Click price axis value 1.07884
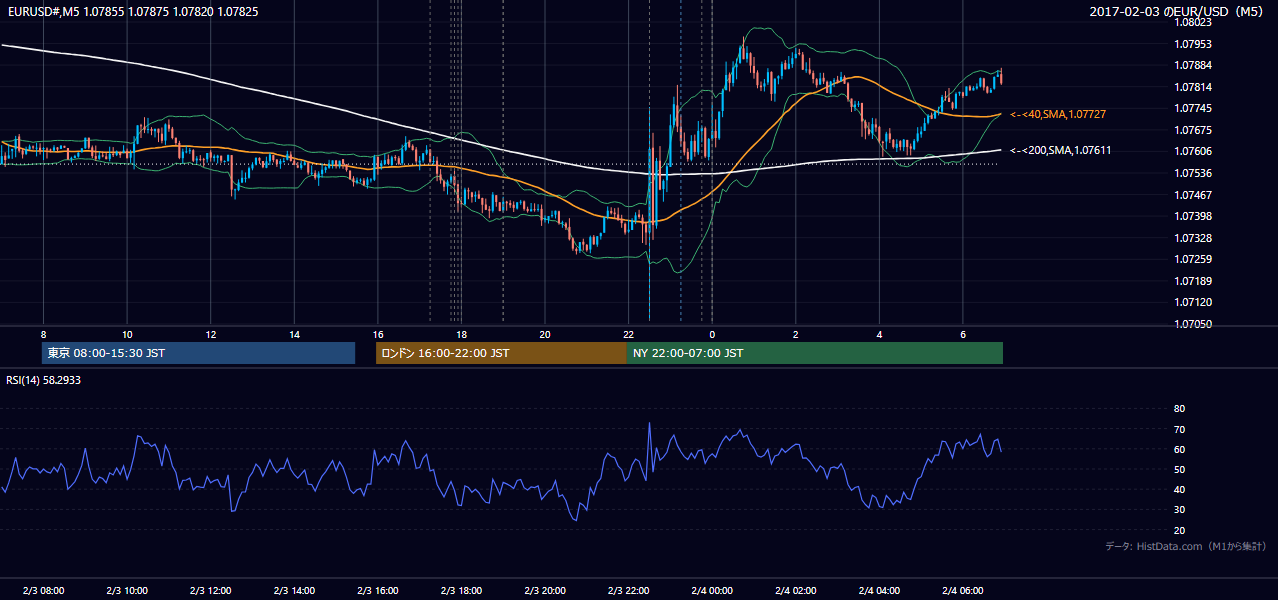Image resolution: width=1278 pixels, height=600 pixels. [1194, 66]
